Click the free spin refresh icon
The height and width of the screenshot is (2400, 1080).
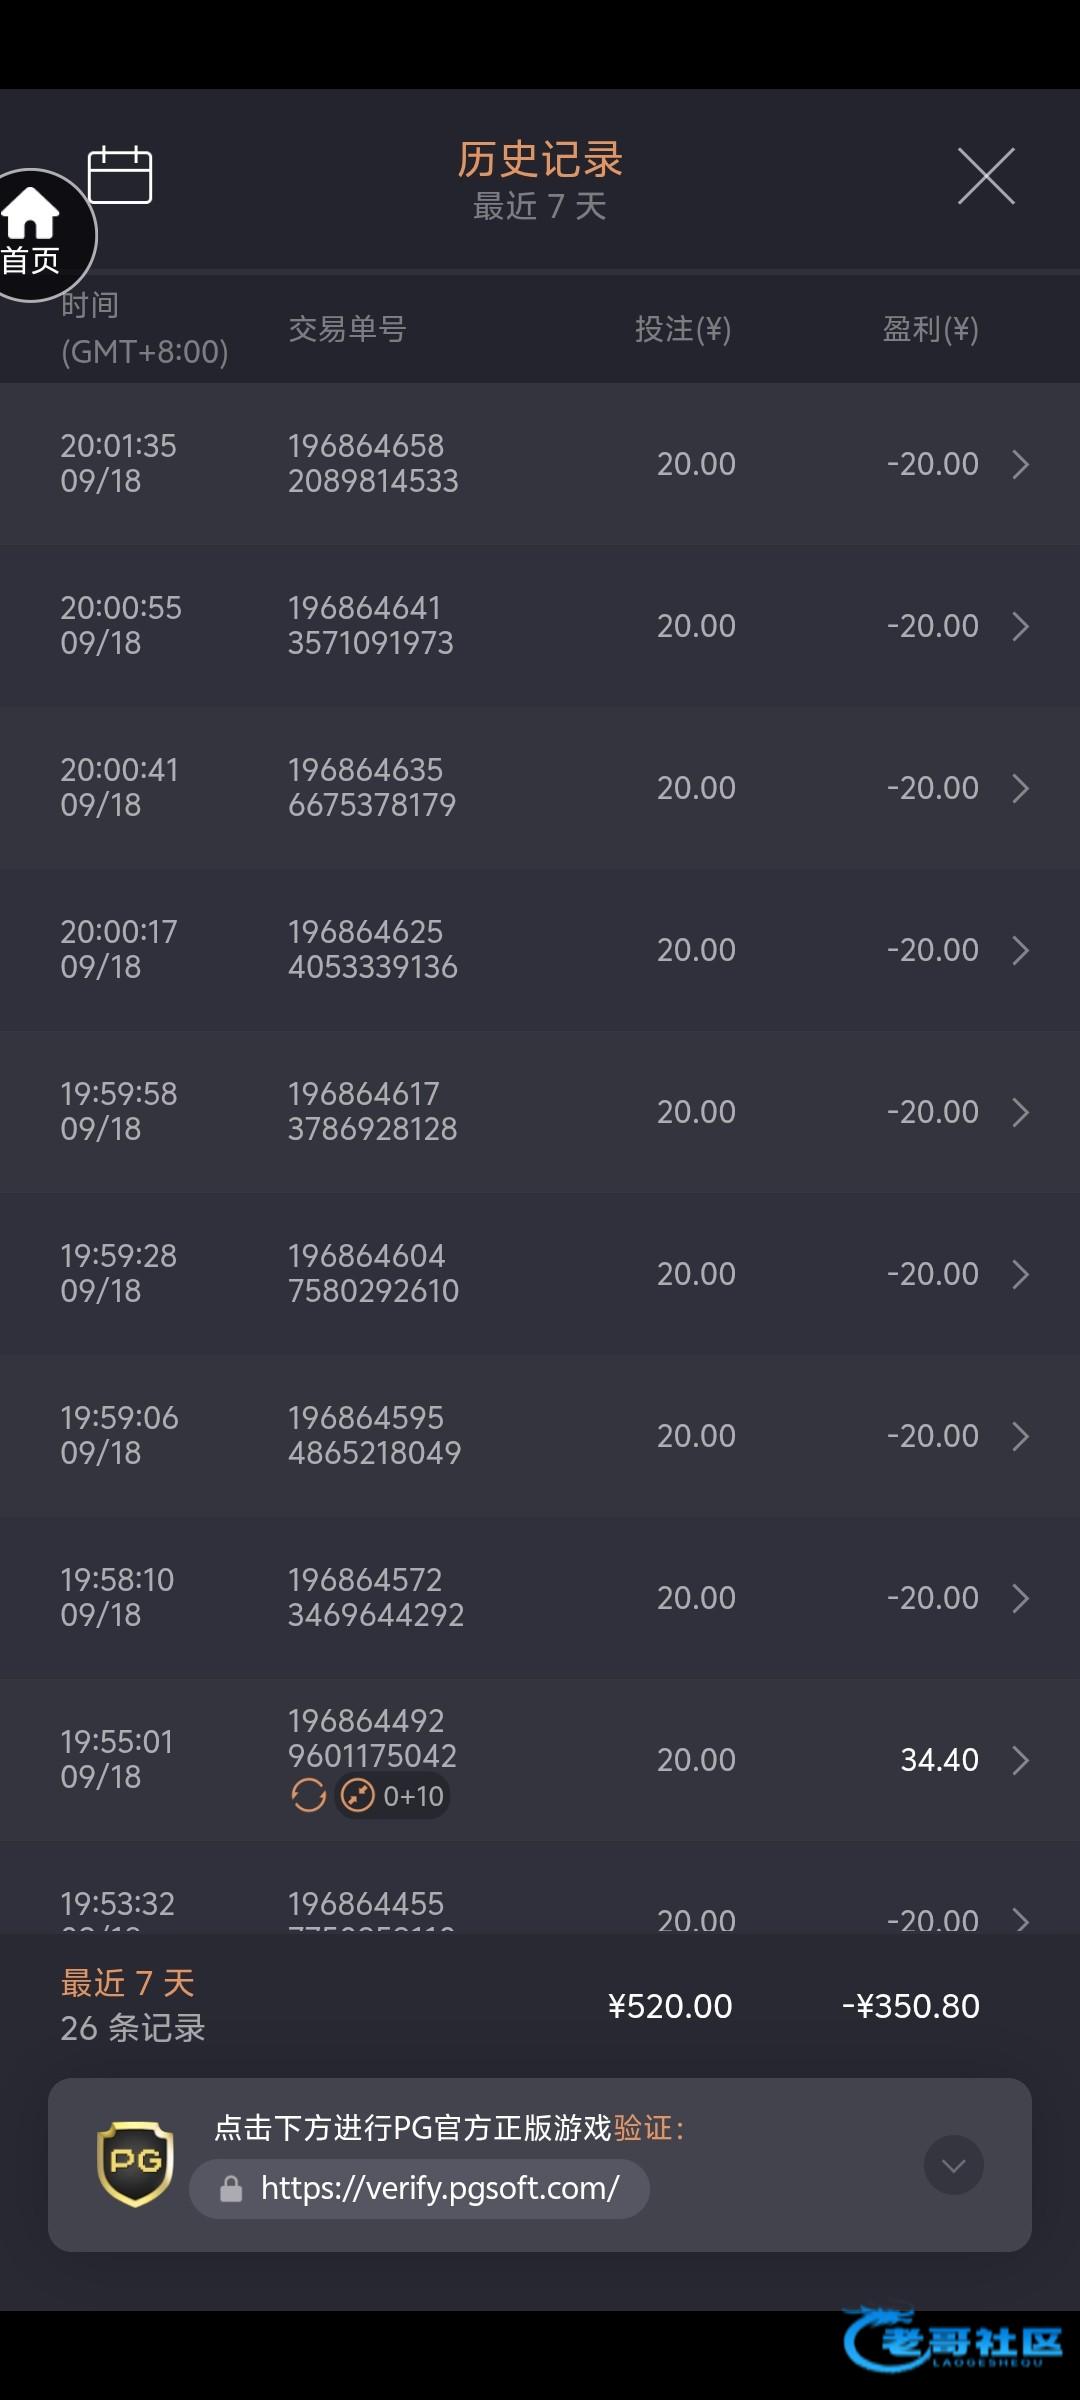(308, 1796)
